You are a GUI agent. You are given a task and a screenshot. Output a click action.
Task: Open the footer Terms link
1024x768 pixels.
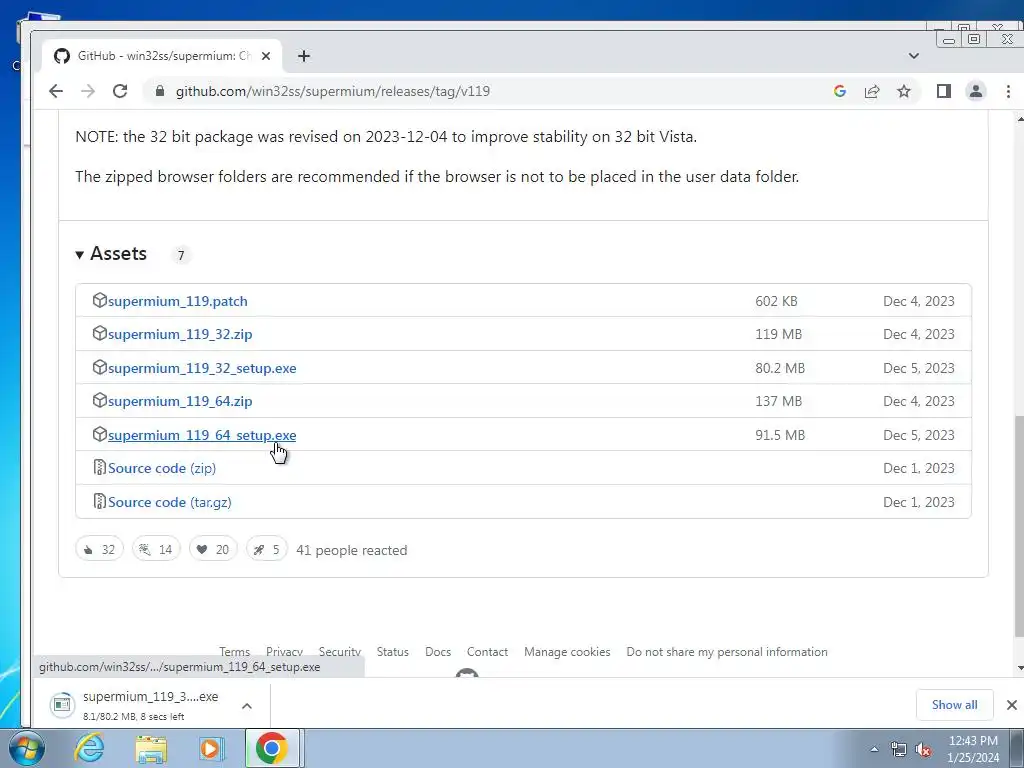pos(234,652)
